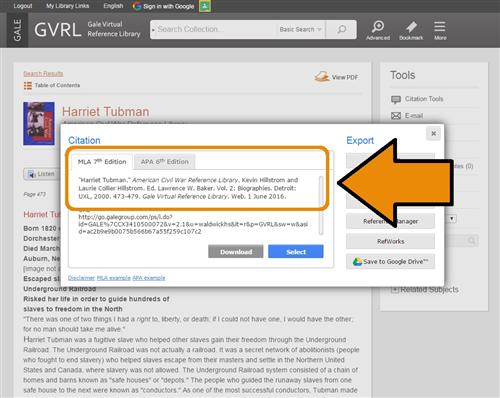Click Logout in top bar
500x398 pixels.
23,6
